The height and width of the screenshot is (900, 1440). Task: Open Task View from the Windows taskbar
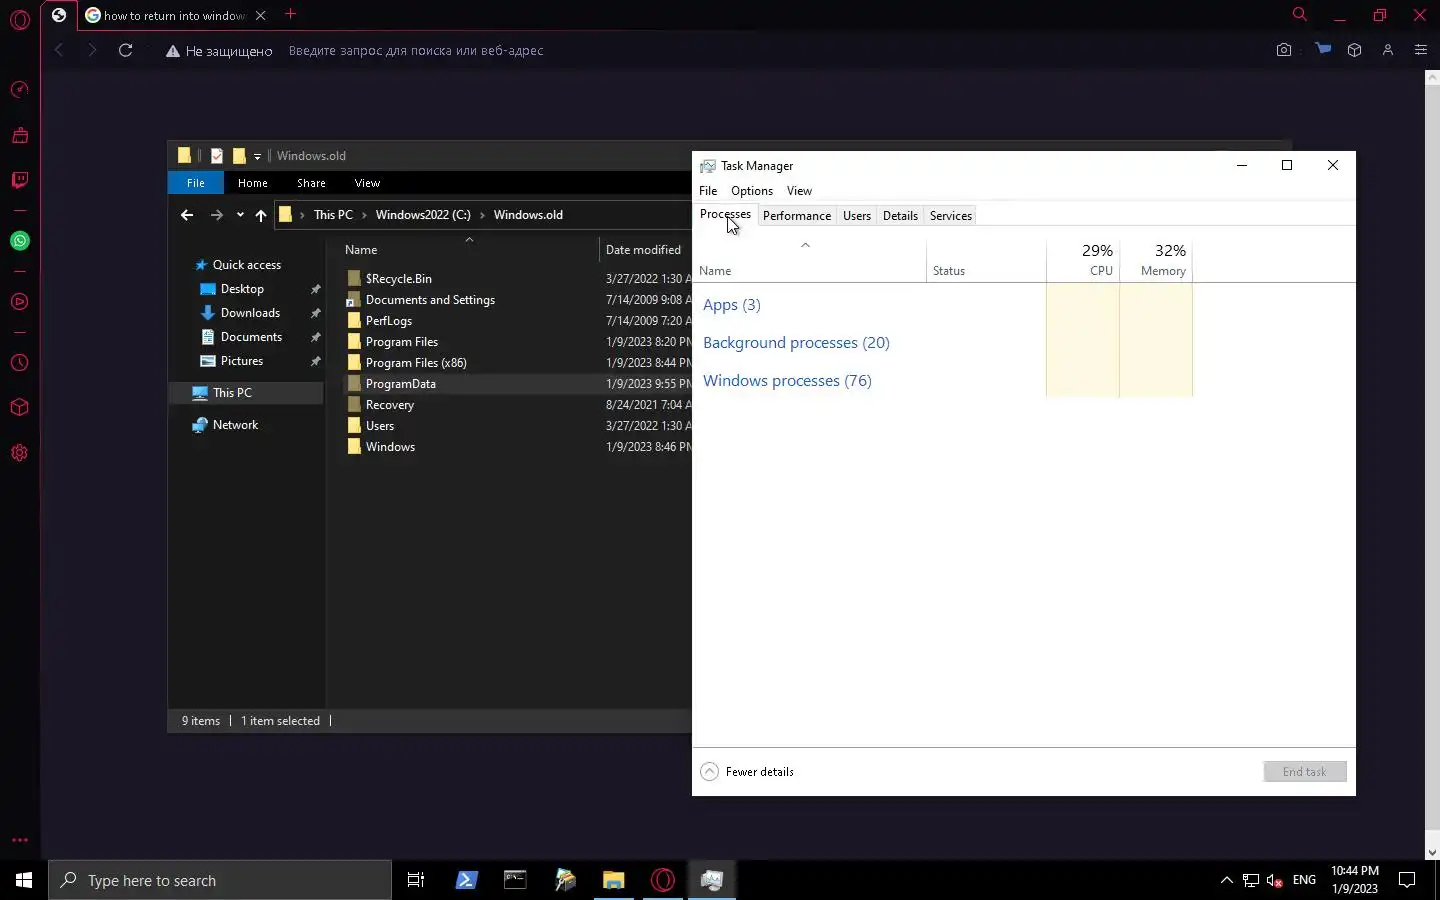pyautogui.click(x=416, y=880)
